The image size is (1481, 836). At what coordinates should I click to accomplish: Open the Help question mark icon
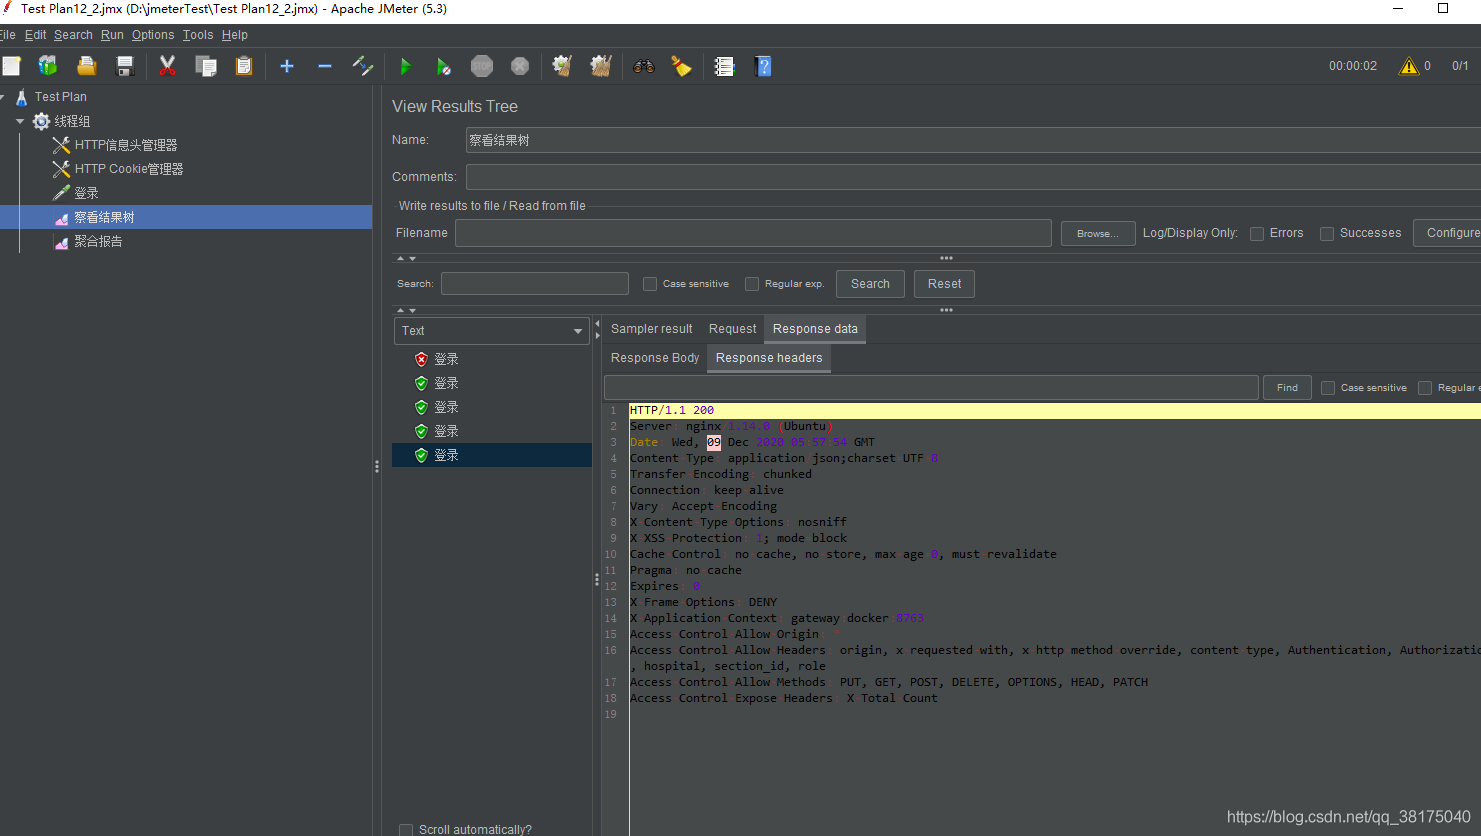(x=763, y=66)
